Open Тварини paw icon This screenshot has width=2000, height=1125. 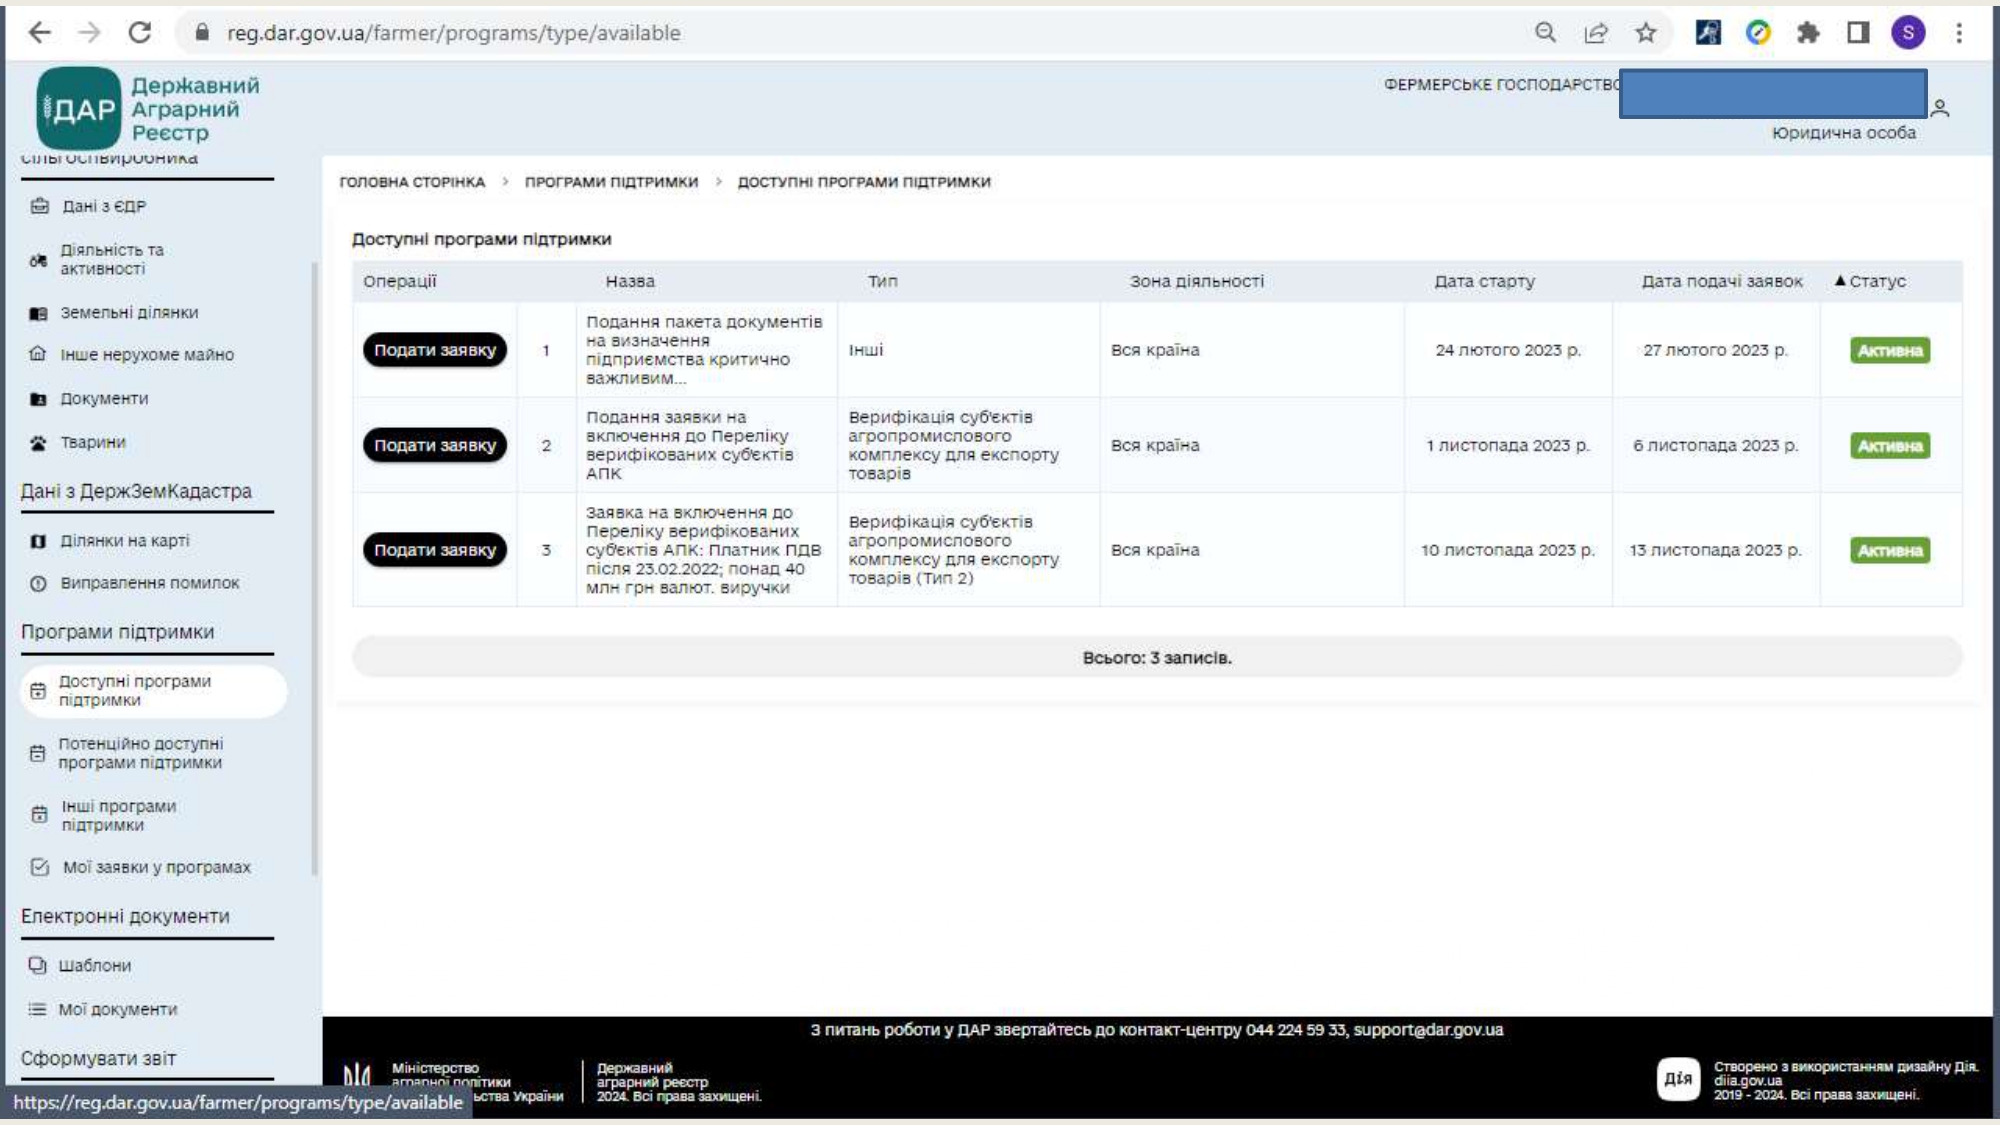point(38,442)
